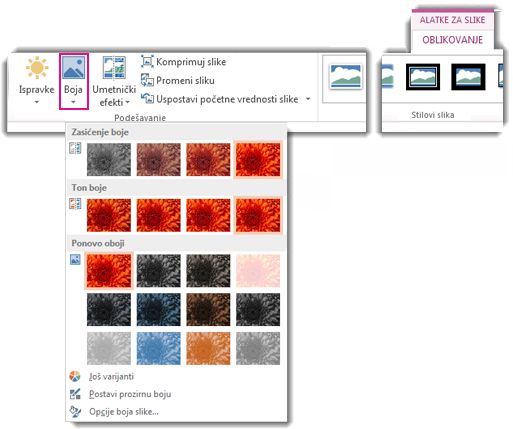Choose second color tone thumbnail under Ton boje
The width and height of the screenshot is (513, 429).
[158, 215]
